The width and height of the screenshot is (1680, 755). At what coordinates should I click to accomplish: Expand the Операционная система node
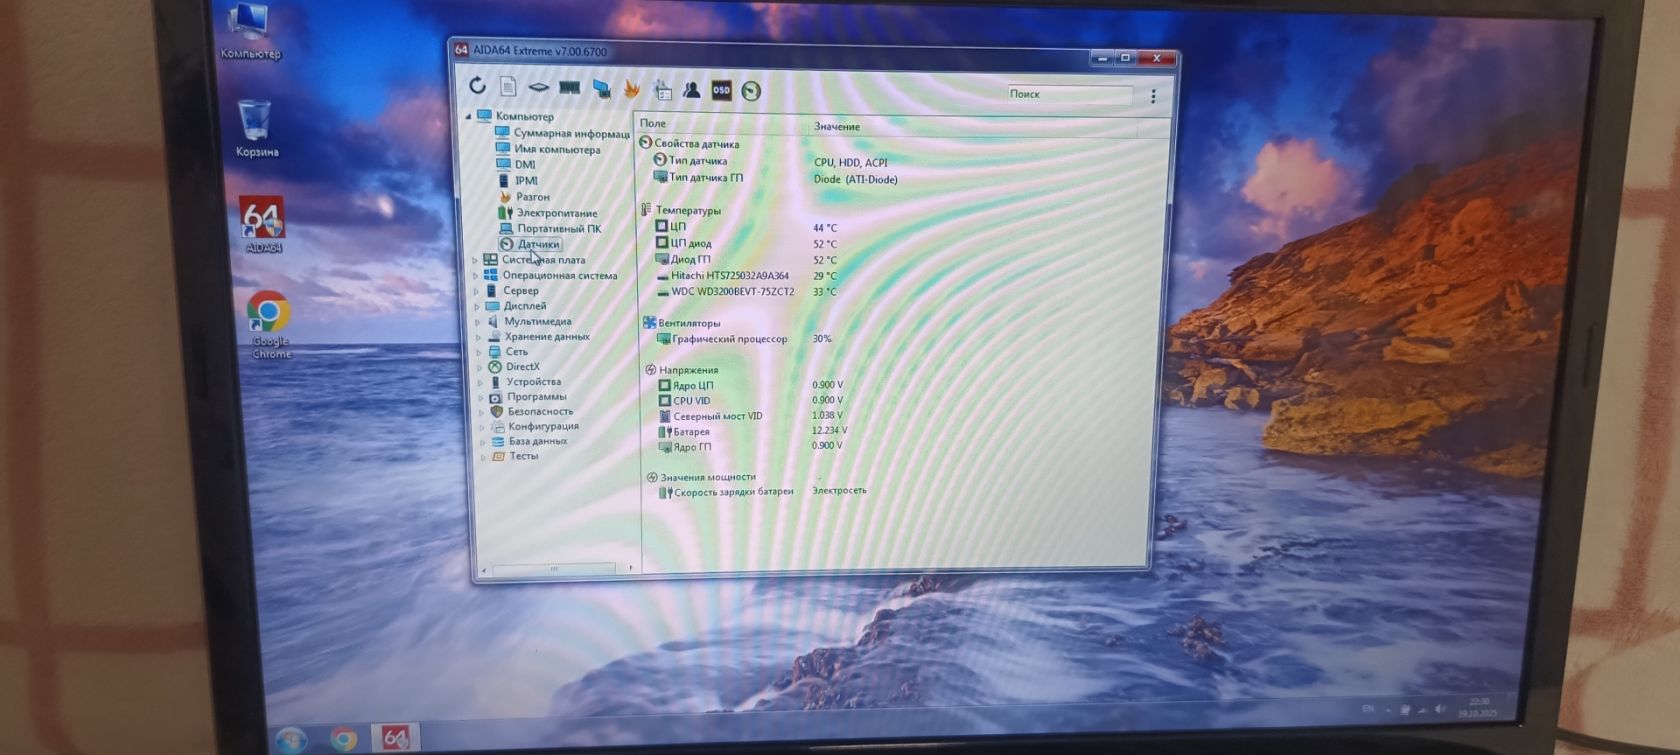coord(476,276)
